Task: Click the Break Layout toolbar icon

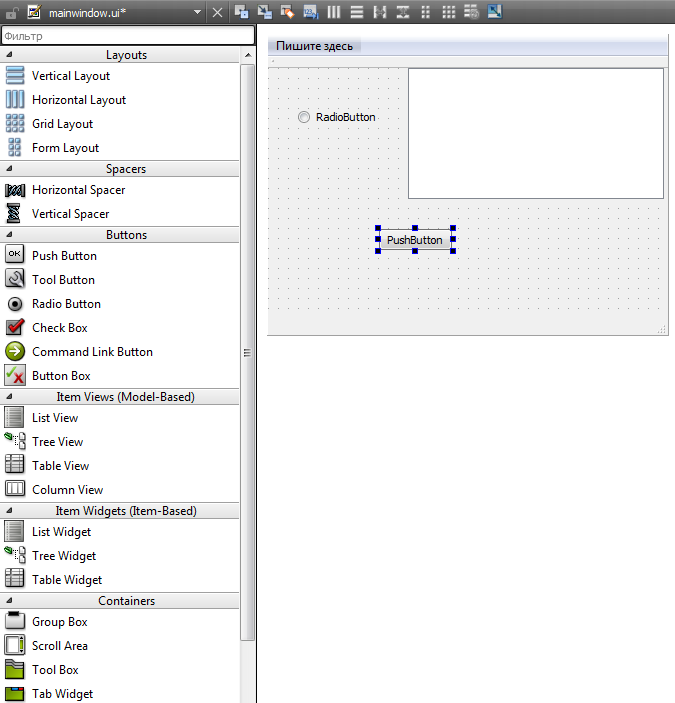Action: click(x=472, y=12)
